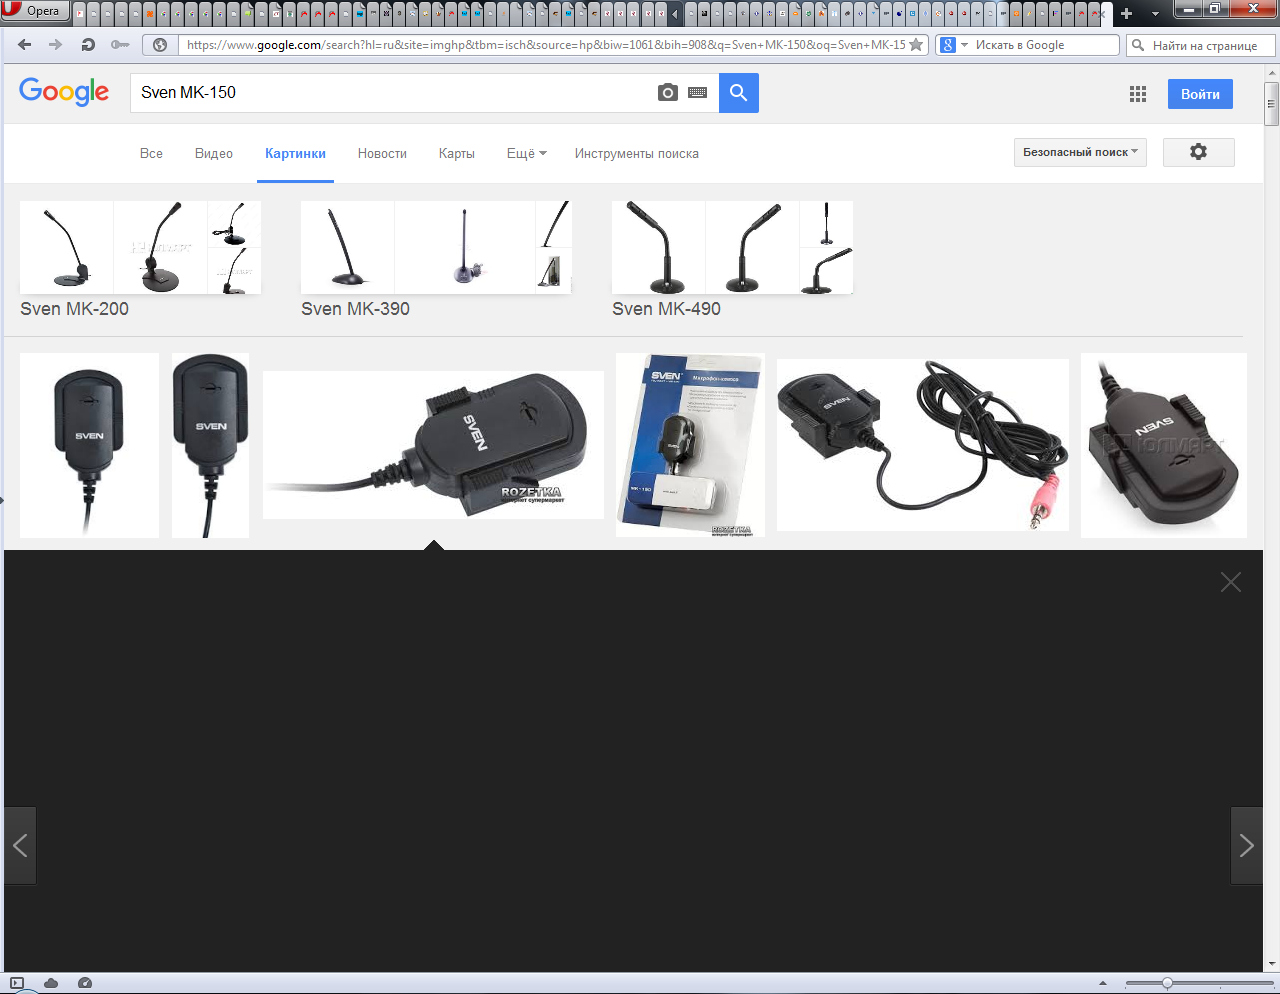The image size is (1280, 994).
Task: Reload the current page
Action: [87, 45]
